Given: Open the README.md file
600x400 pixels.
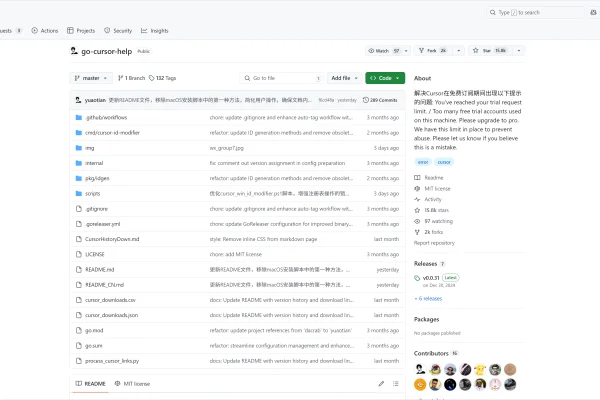Looking at the screenshot, I should (99, 270).
